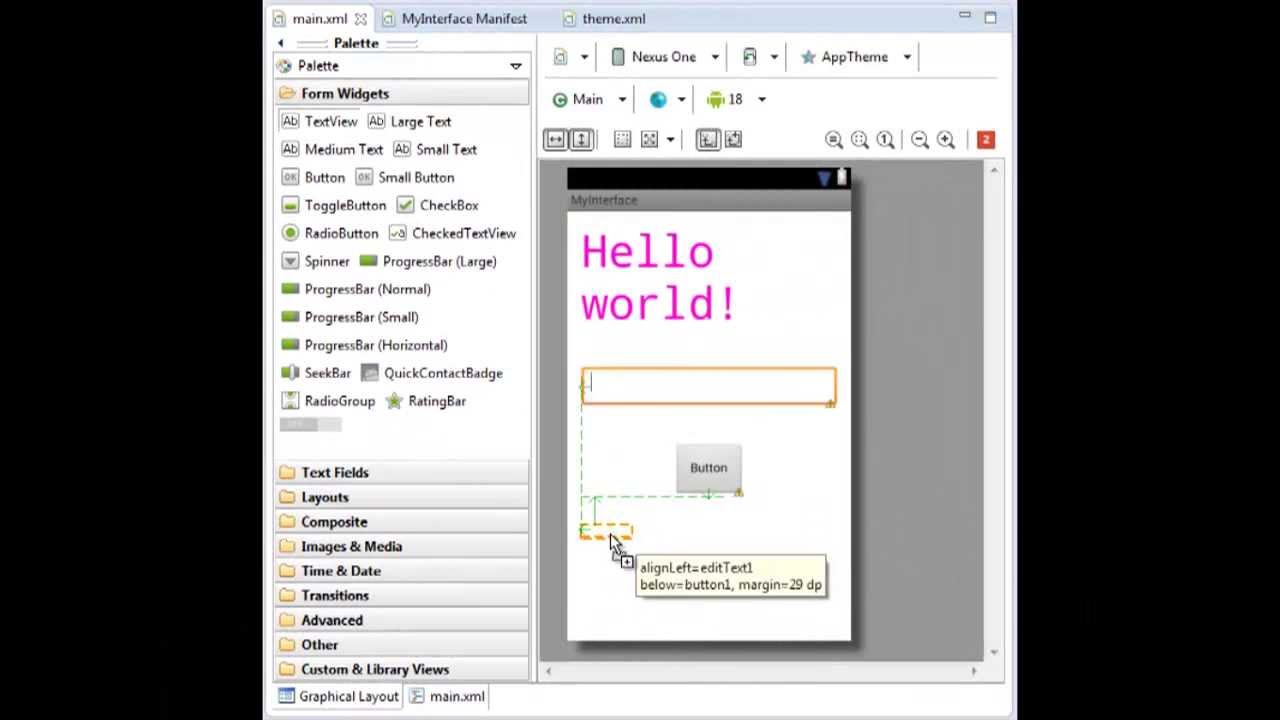Pick the Large Text widget from palette
The width and height of the screenshot is (1280, 720).
(409, 121)
